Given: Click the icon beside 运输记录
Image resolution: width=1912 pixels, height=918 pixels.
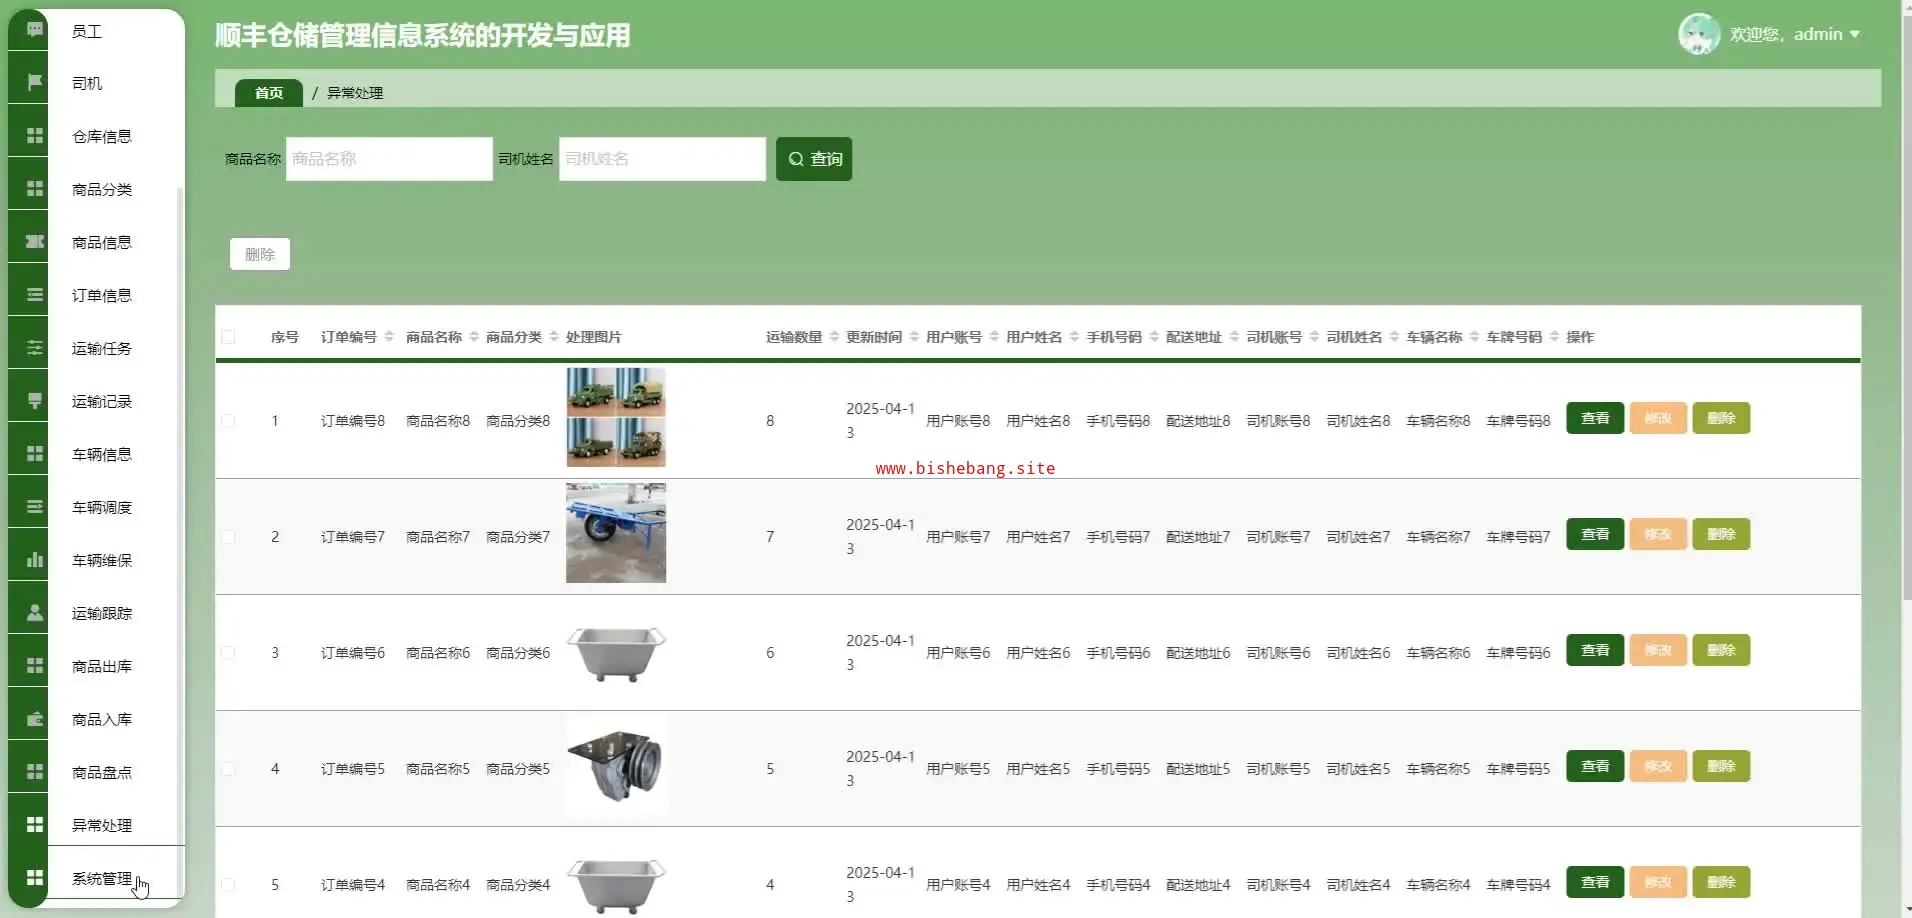Looking at the screenshot, I should pyautogui.click(x=34, y=400).
